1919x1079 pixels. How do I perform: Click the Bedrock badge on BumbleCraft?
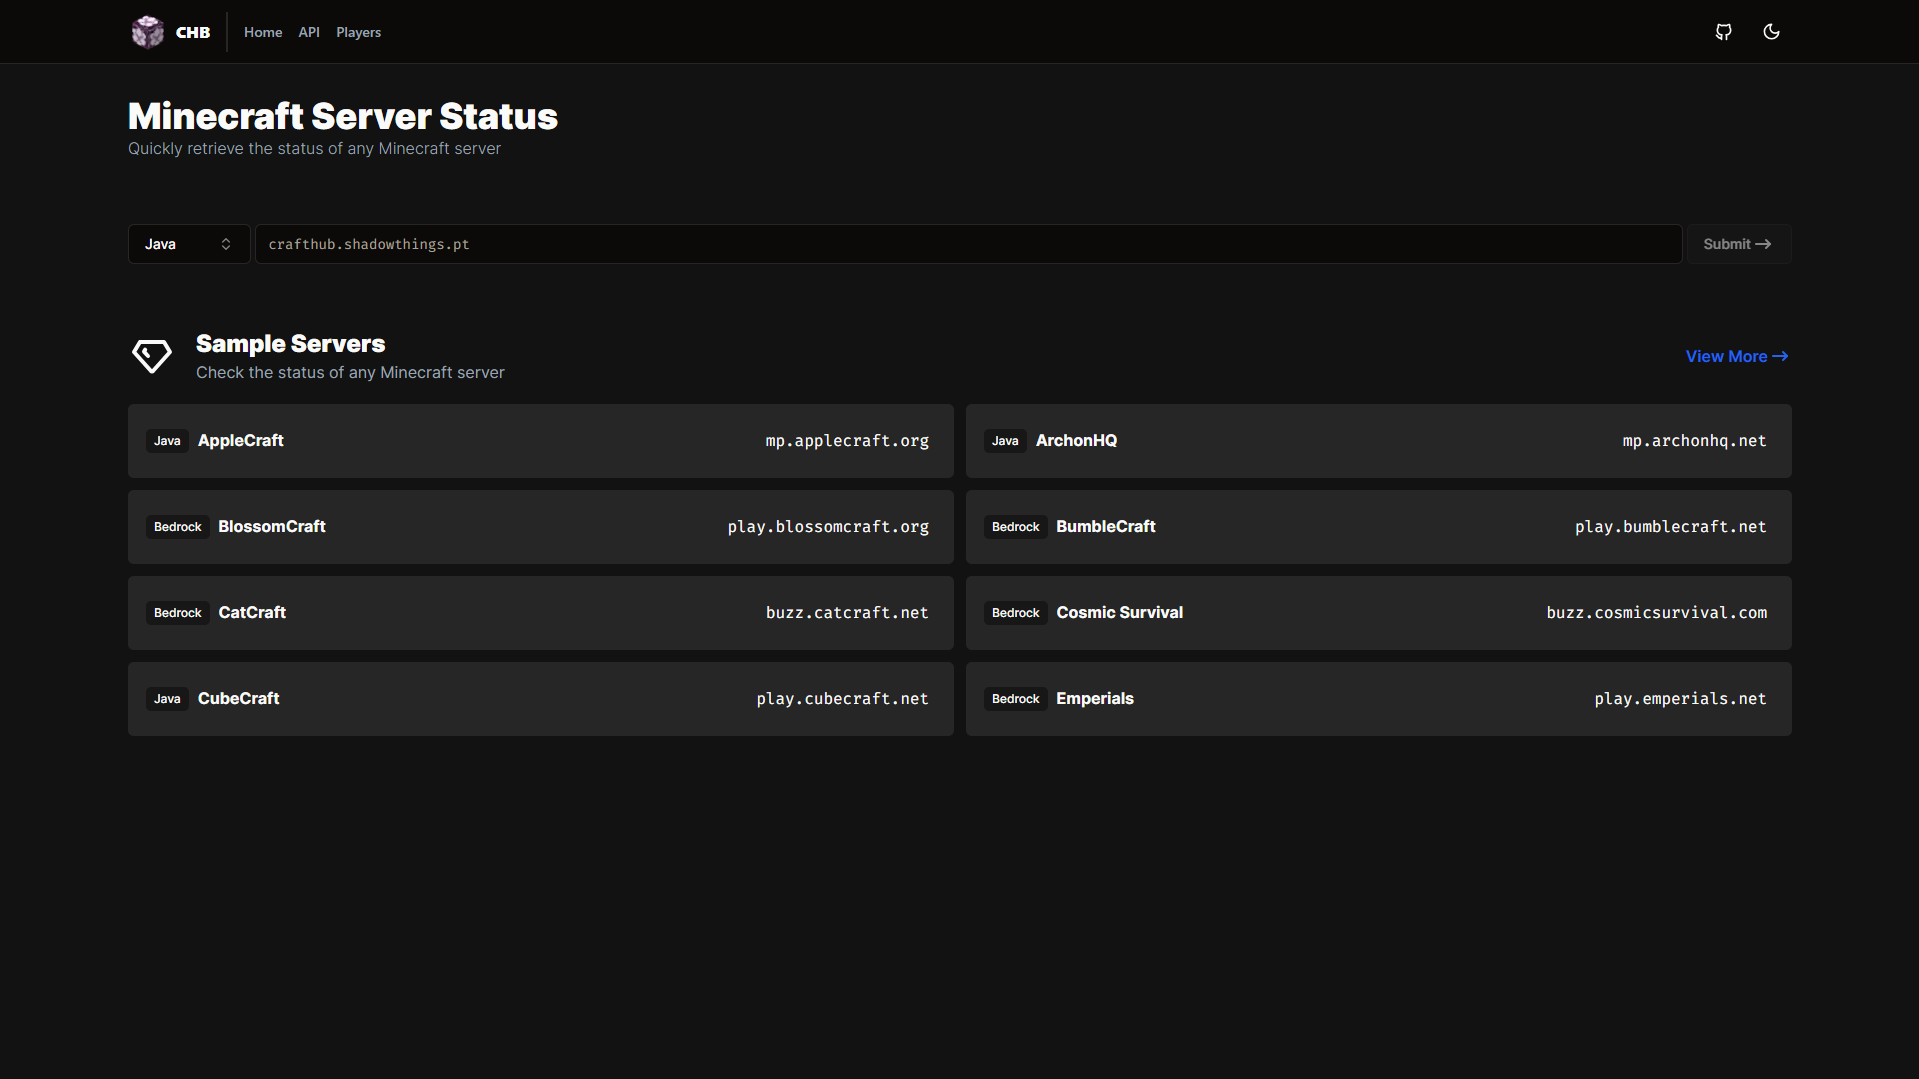click(1016, 527)
